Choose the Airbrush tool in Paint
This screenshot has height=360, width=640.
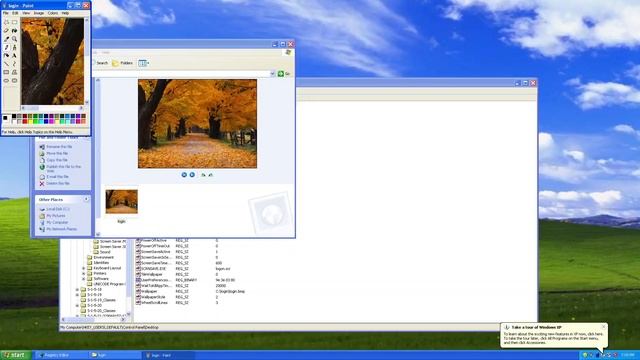pos(6,56)
